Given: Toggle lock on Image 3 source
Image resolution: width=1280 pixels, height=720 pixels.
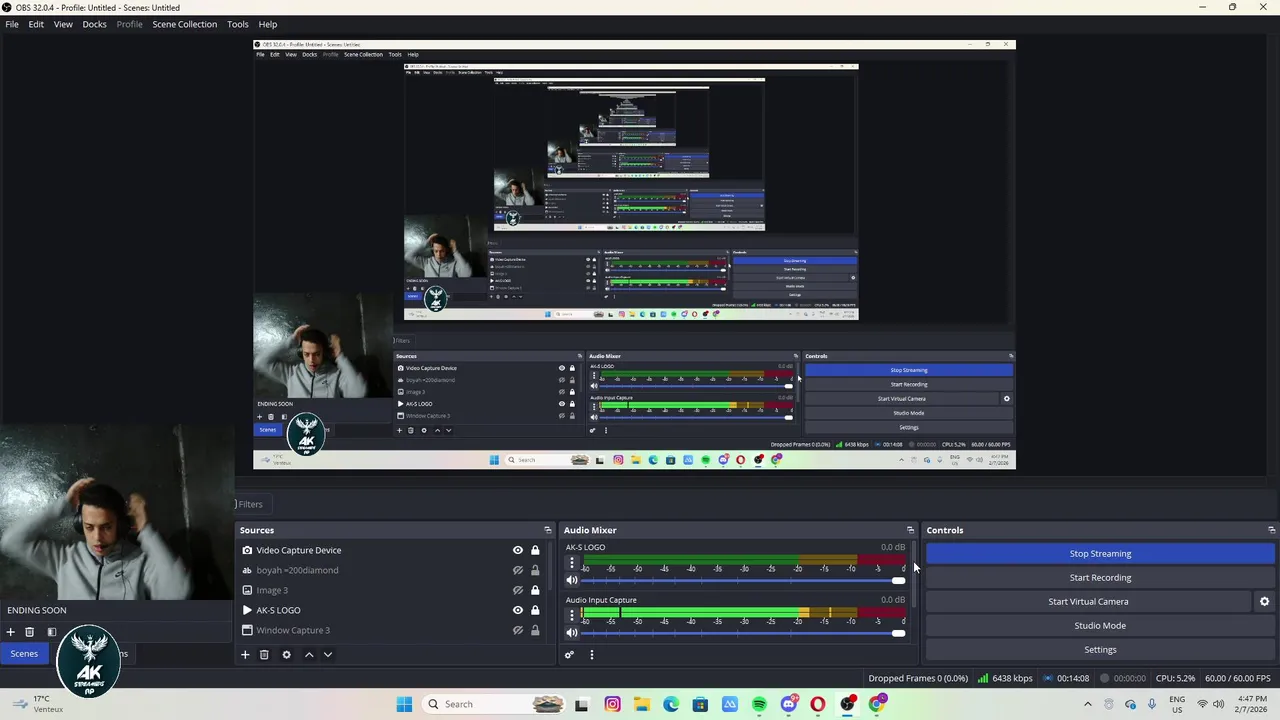Looking at the screenshot, I should (535, 590).
